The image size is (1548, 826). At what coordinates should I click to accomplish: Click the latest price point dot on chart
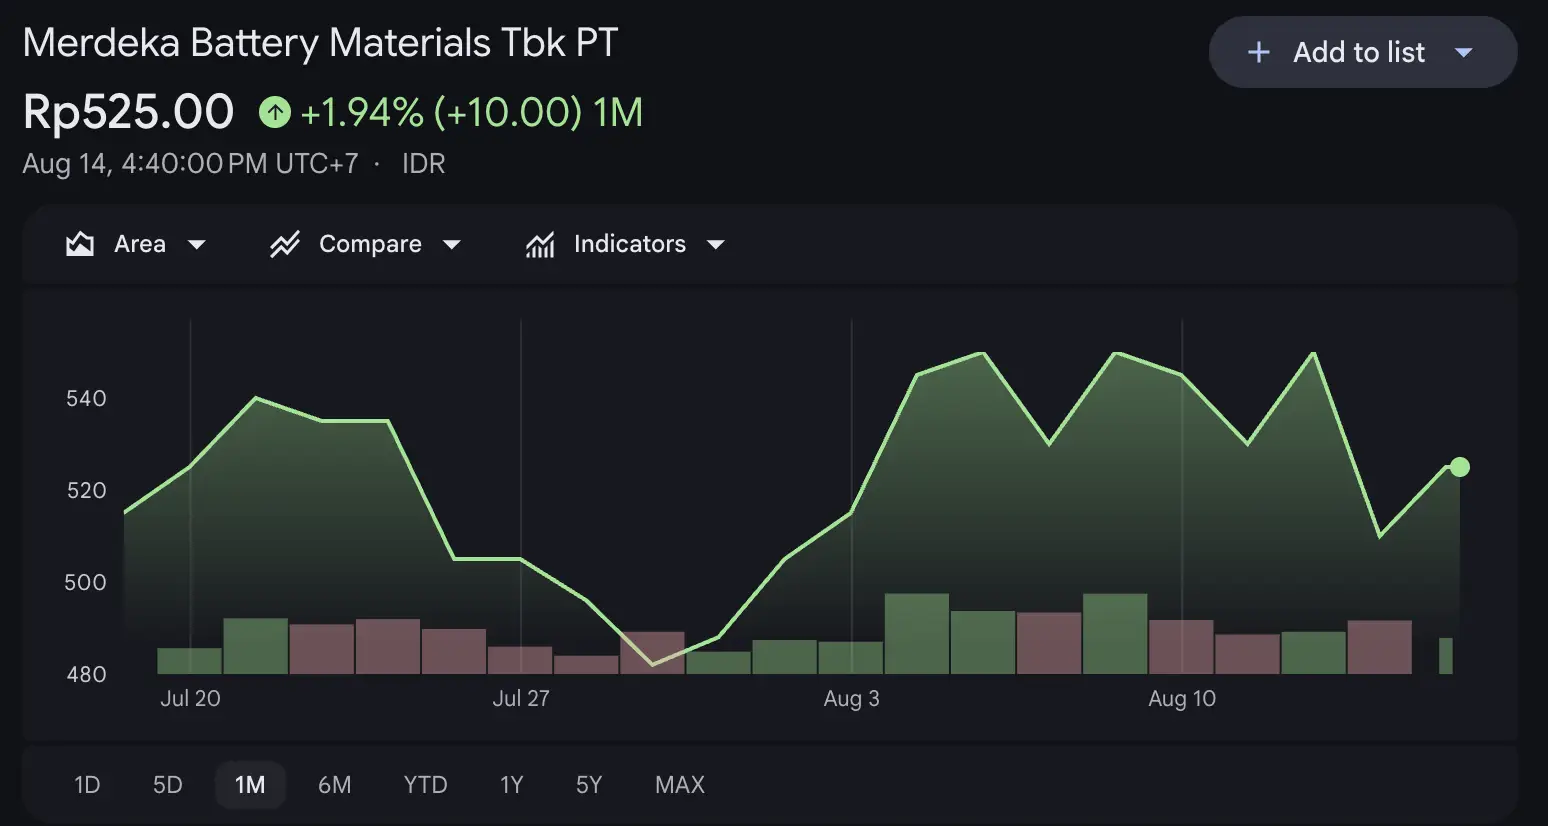tap(1460, 467)
